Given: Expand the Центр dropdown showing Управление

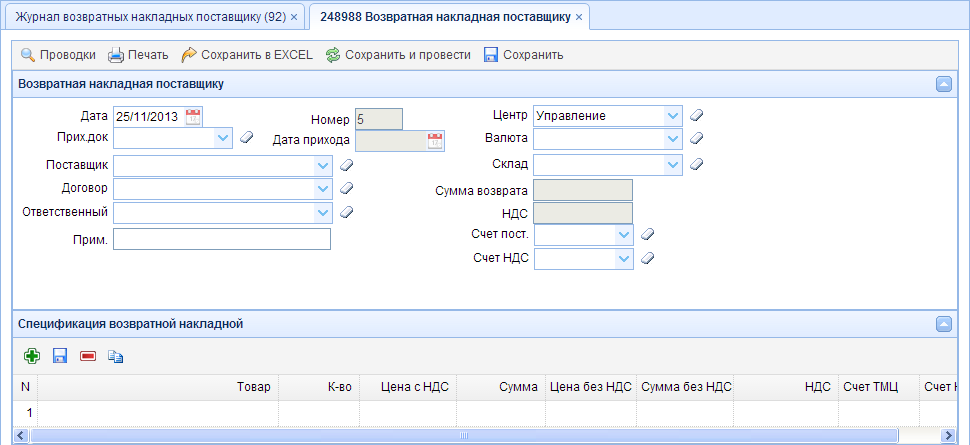Looking at the screenshot, I should (x=673, y=116).
